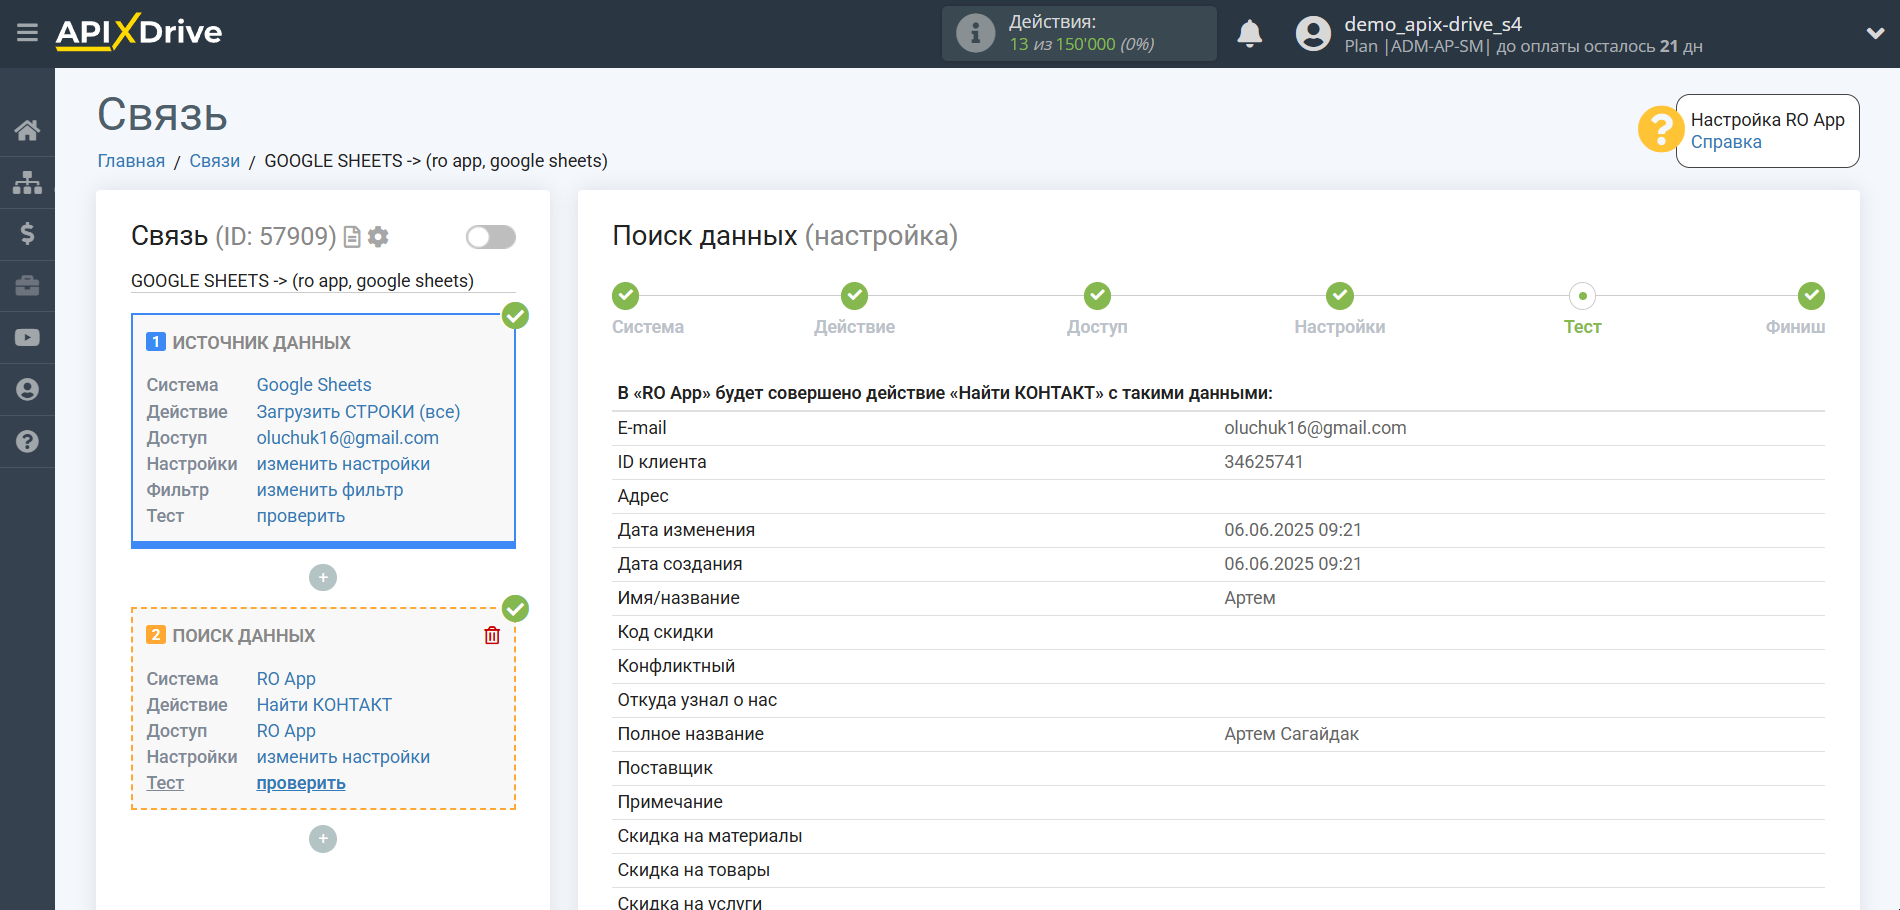1900x910 pixels.
Task: Click the Действия usage counter panel
Action: [1078, 34]
